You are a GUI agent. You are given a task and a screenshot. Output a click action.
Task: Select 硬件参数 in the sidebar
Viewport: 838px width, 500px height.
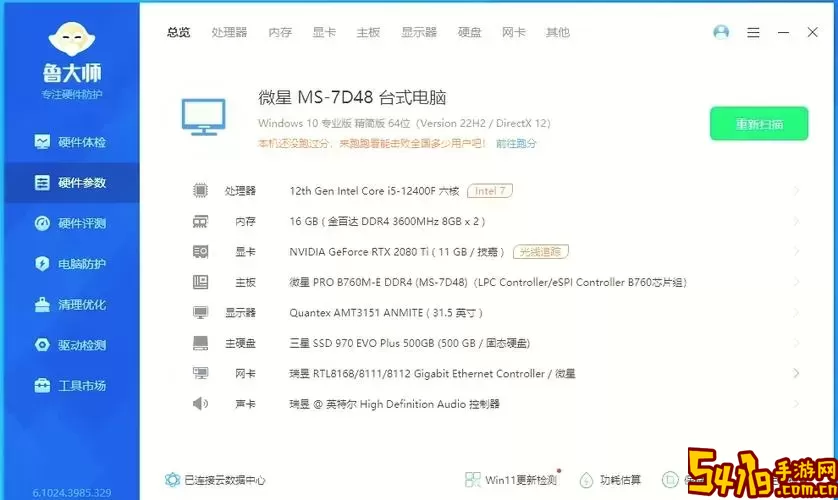pyautogui.click(x=71, y=183)
